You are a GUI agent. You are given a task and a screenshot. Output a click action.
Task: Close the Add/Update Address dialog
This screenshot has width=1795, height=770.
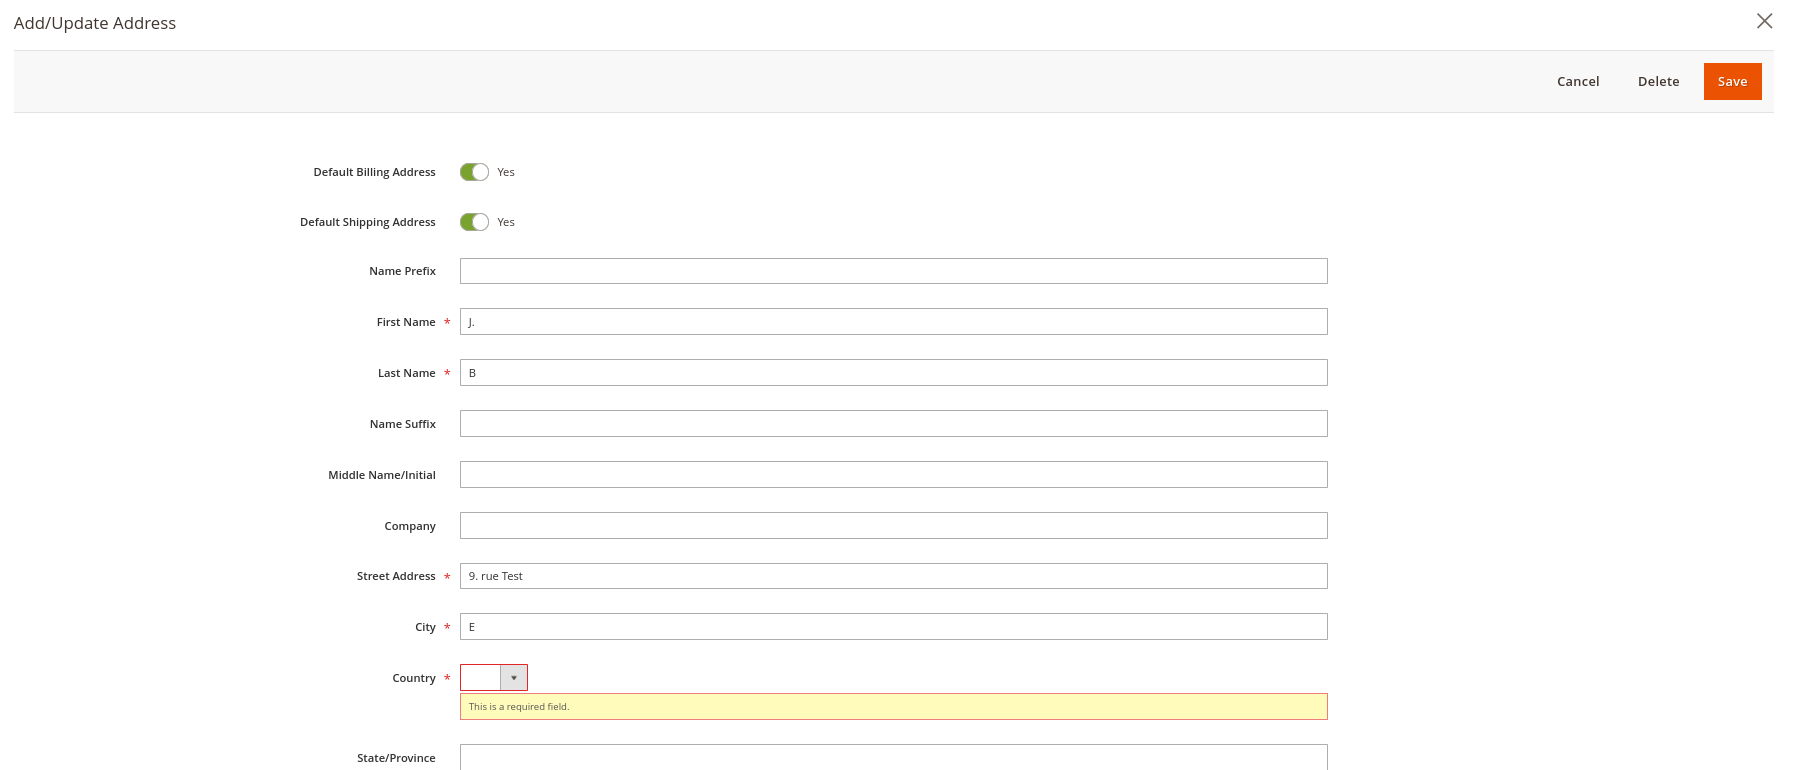pos(1765,21)
